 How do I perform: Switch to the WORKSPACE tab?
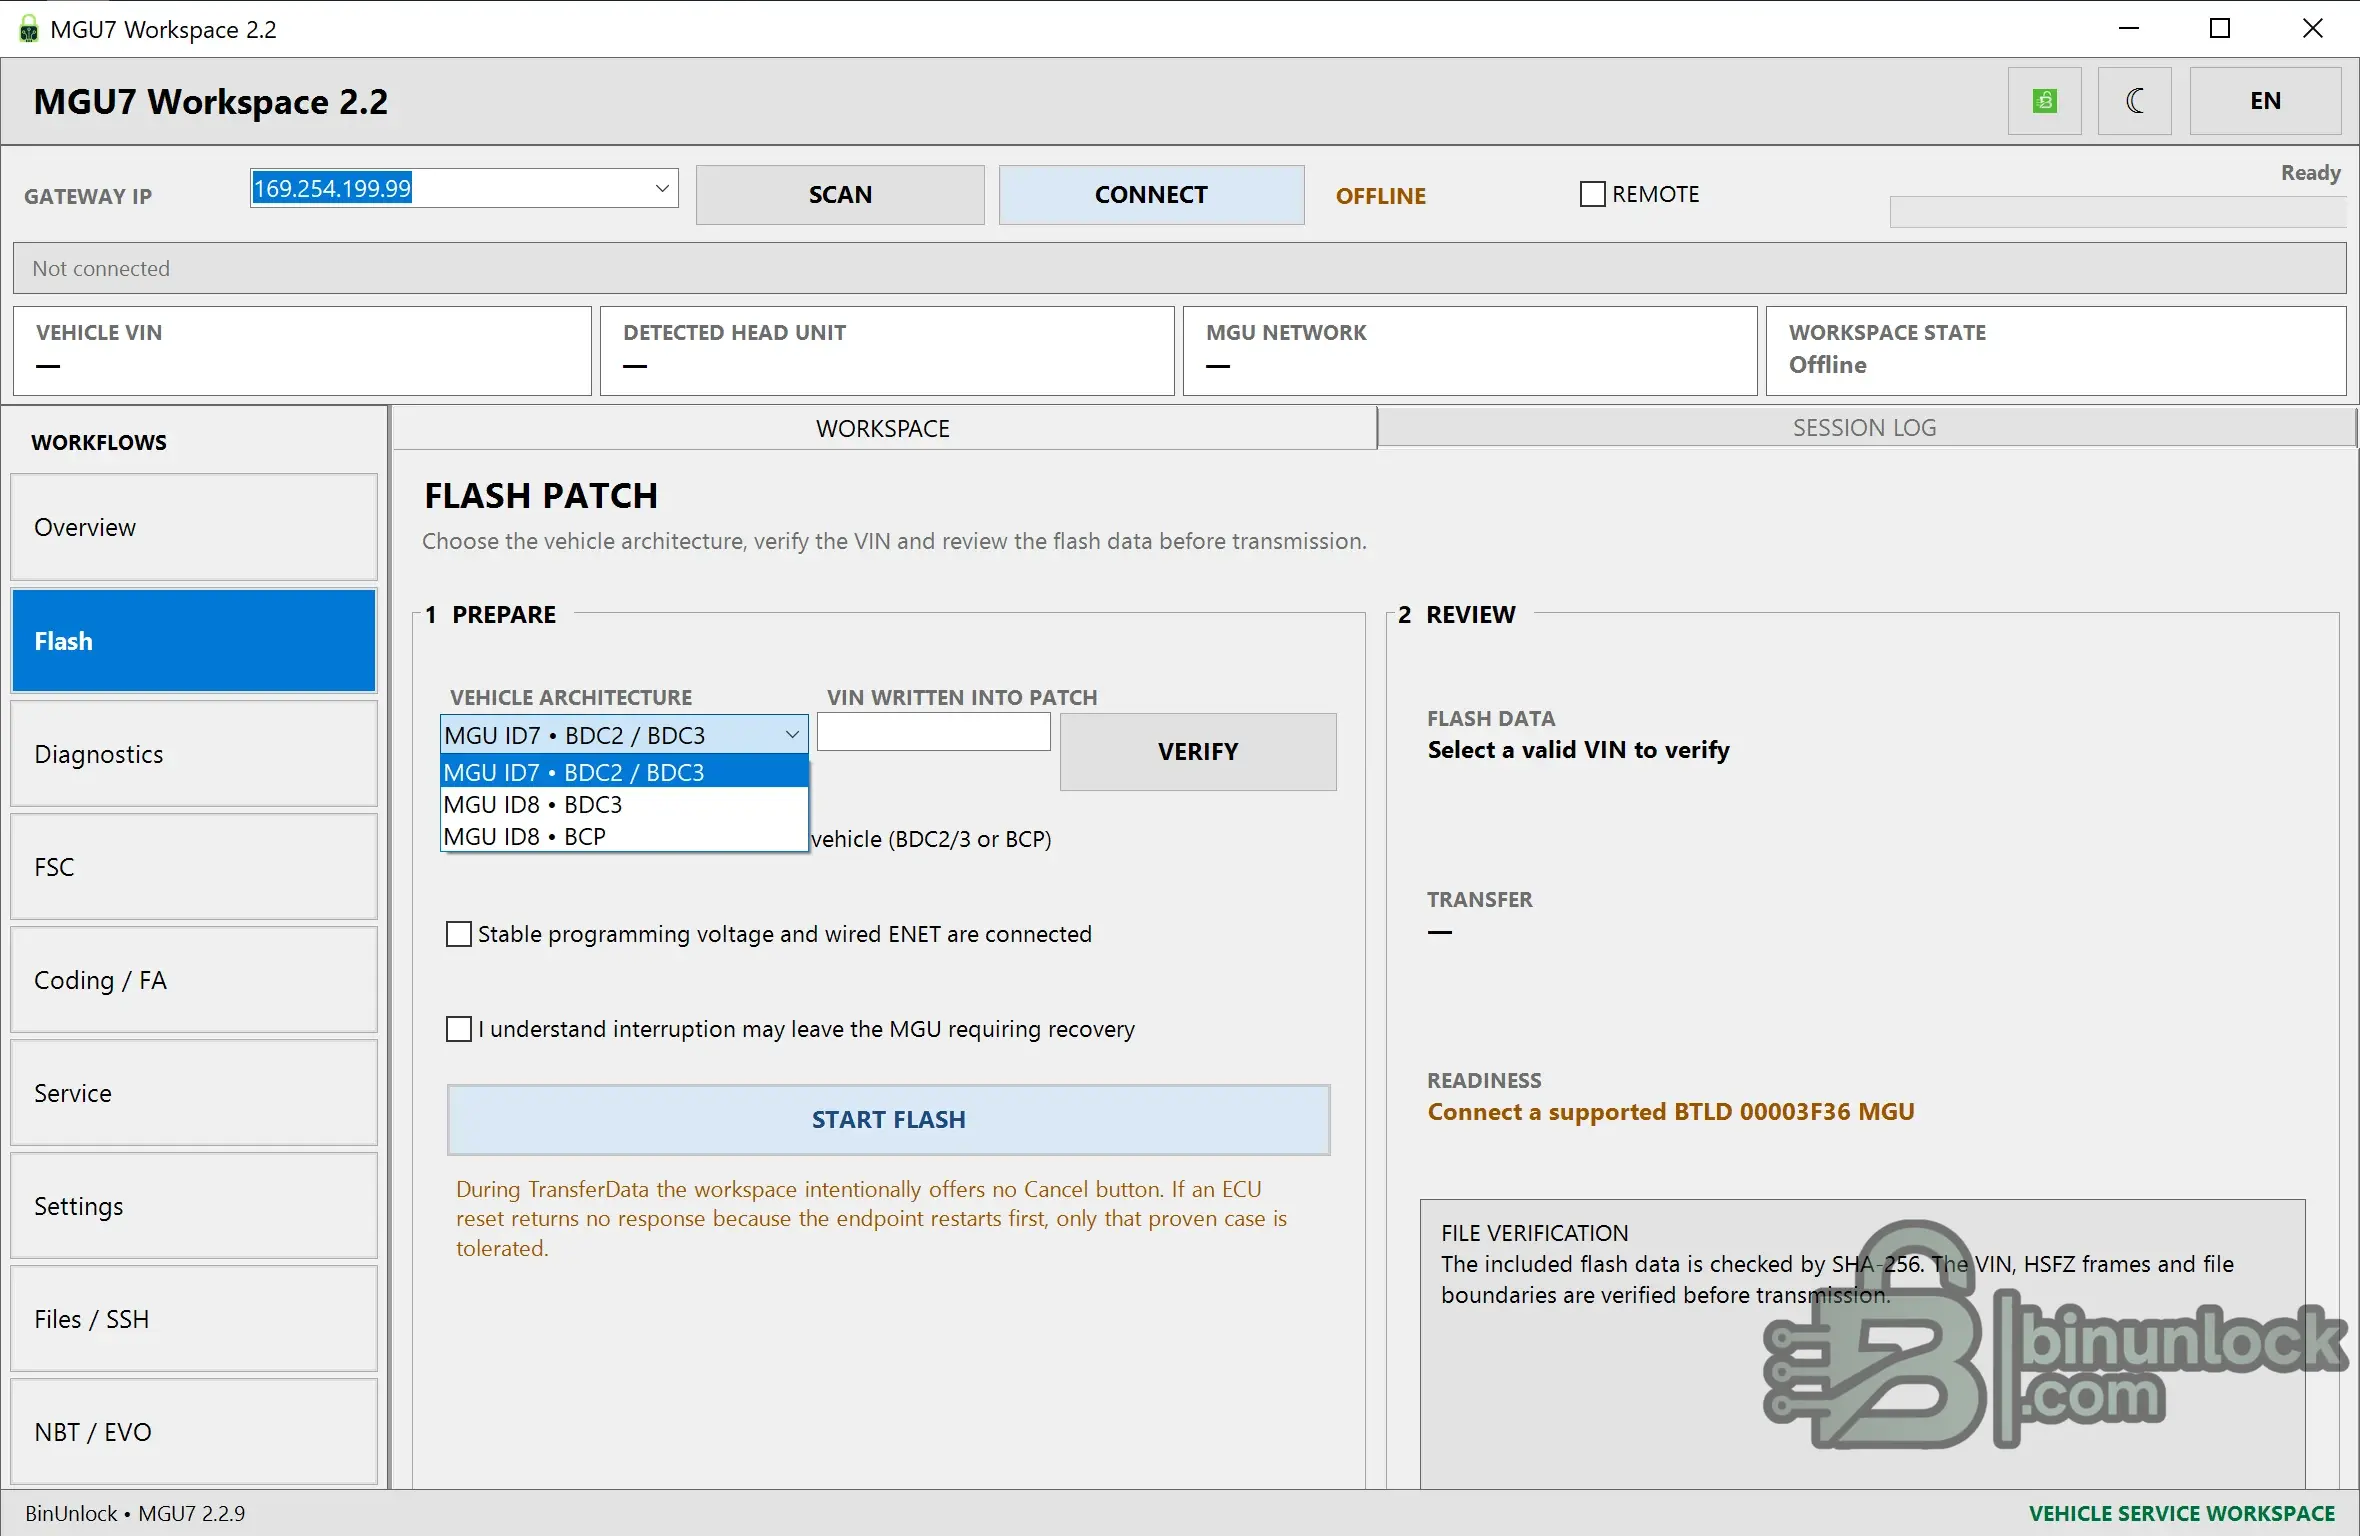884,428
